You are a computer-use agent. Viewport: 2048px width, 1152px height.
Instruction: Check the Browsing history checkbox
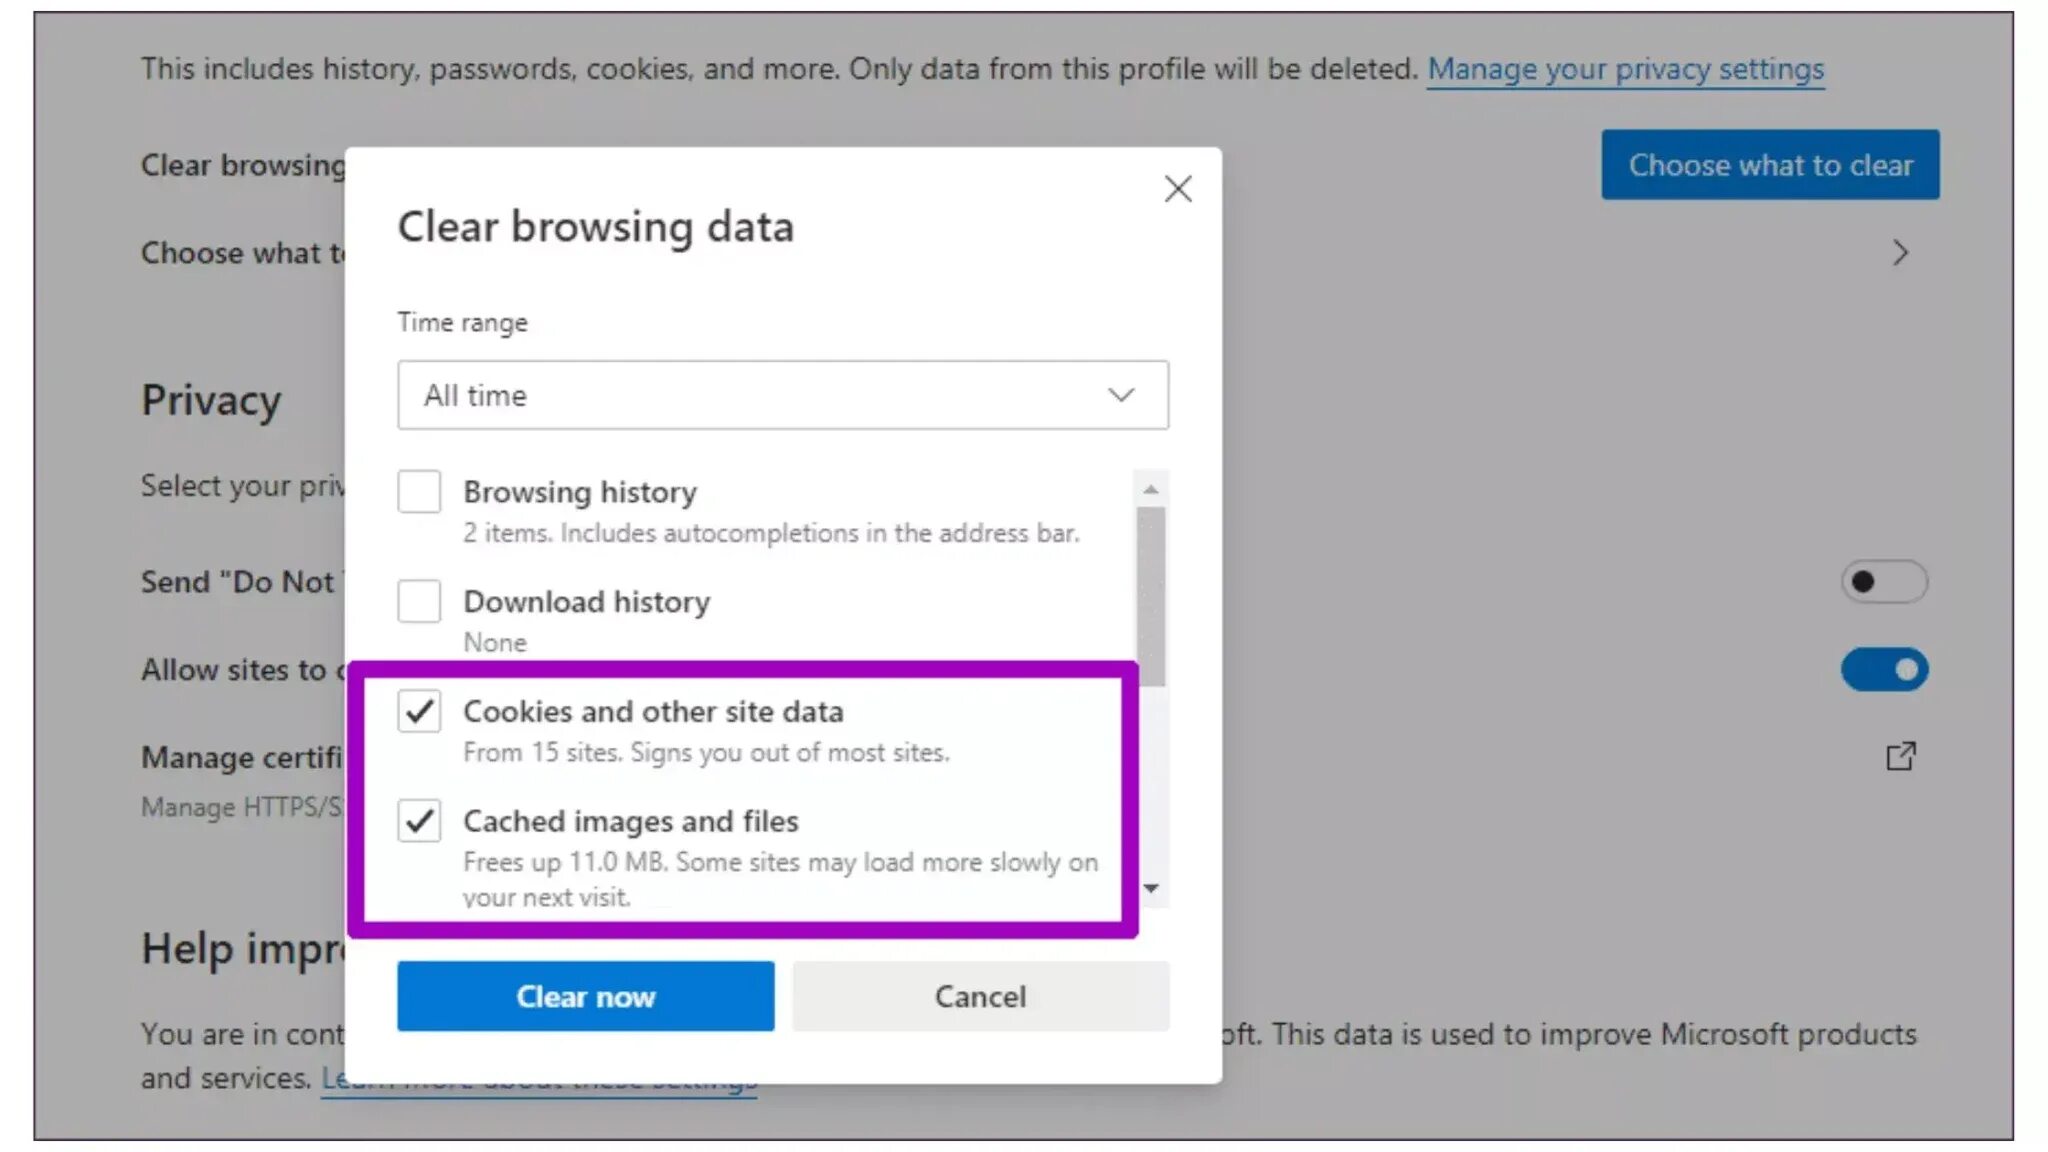419,492
